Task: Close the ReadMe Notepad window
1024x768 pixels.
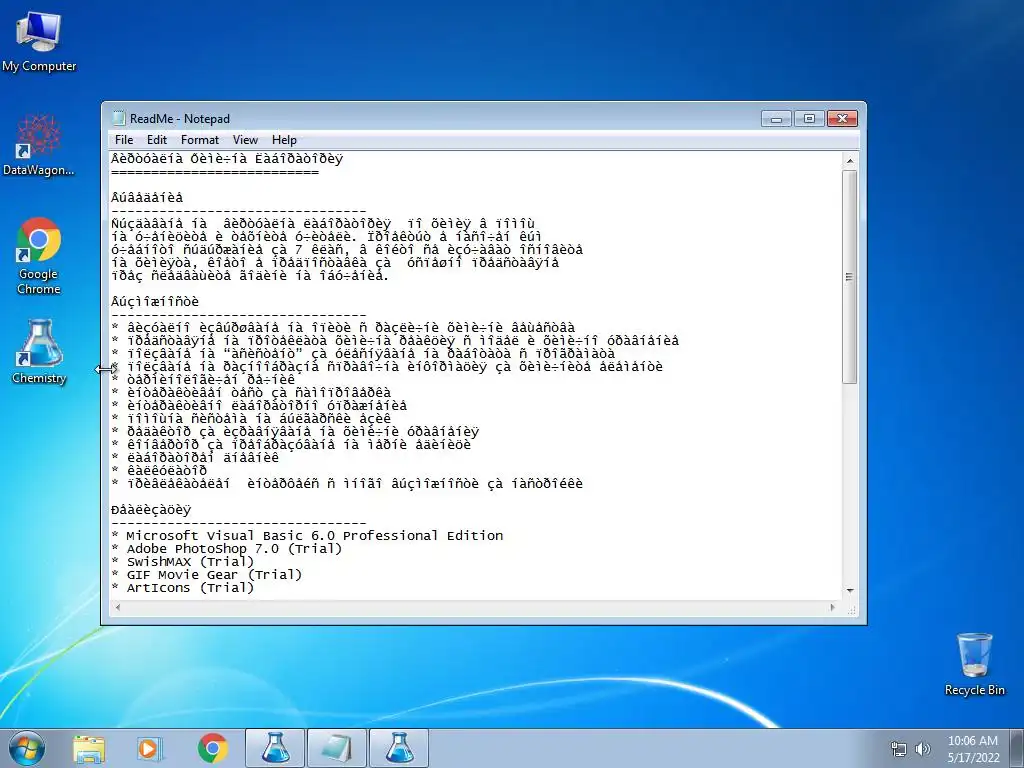Action: (842, 118)
